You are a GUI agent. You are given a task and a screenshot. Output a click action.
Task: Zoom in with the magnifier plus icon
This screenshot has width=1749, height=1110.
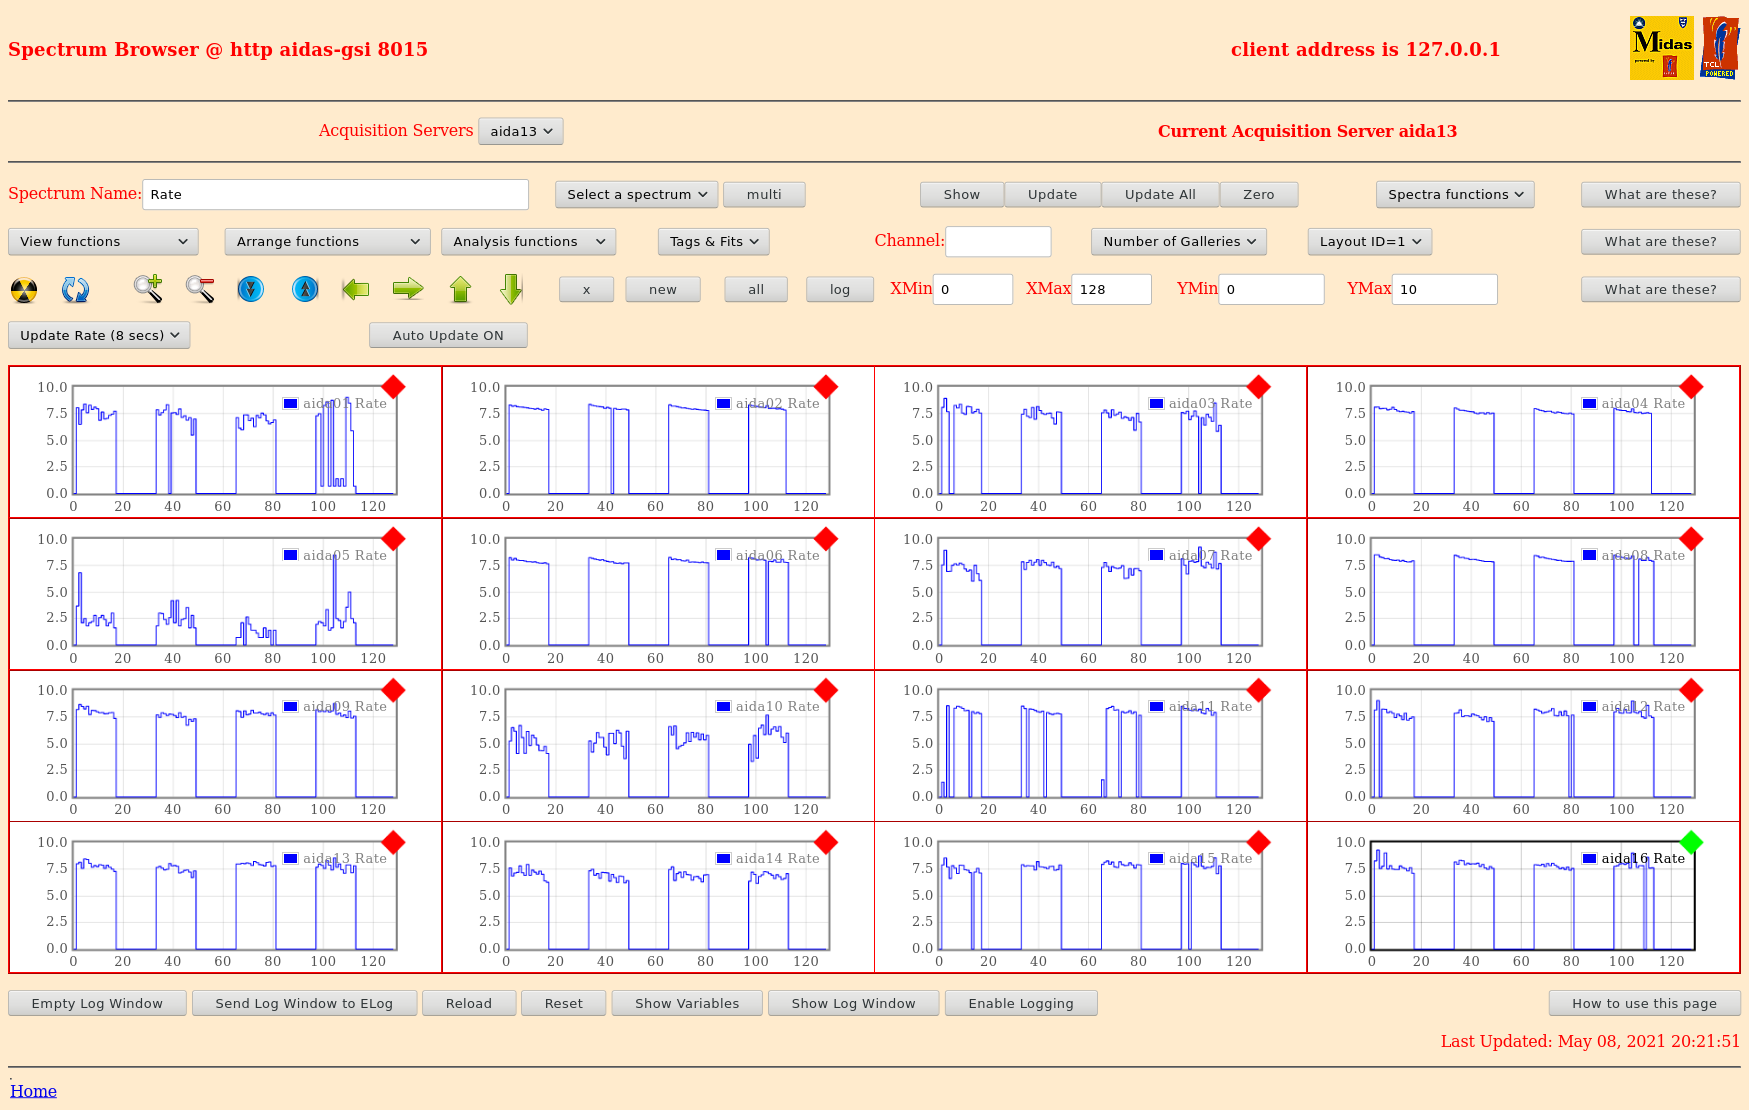(x=148, y=289)
